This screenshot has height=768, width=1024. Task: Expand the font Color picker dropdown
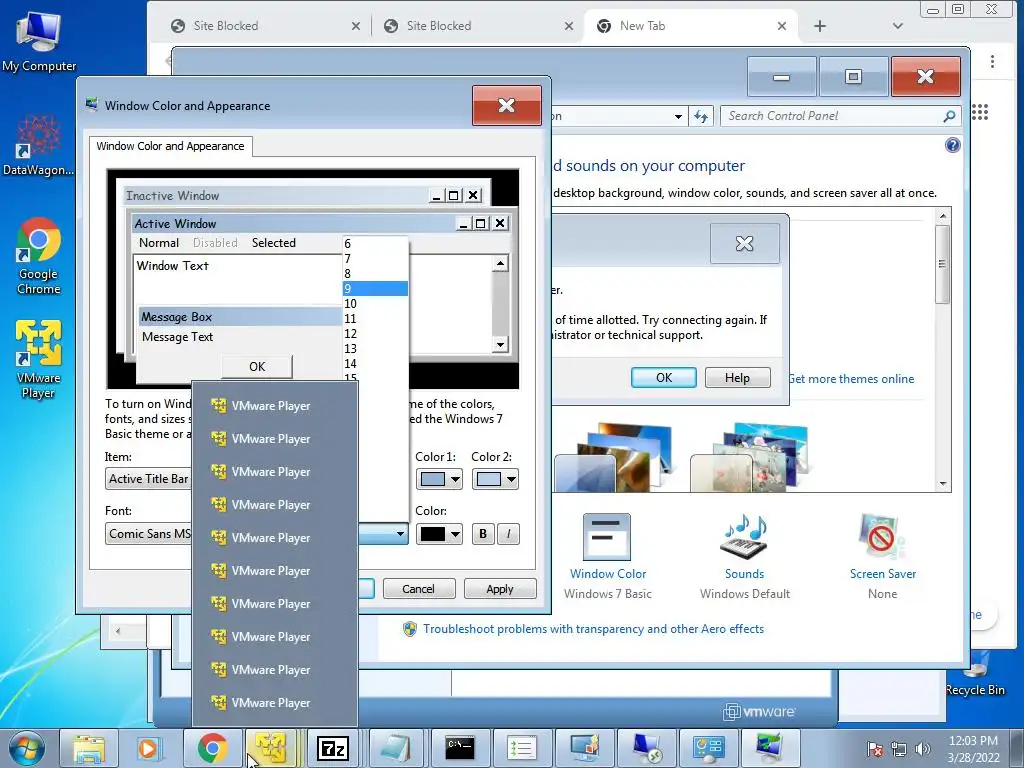pos(455,534)
